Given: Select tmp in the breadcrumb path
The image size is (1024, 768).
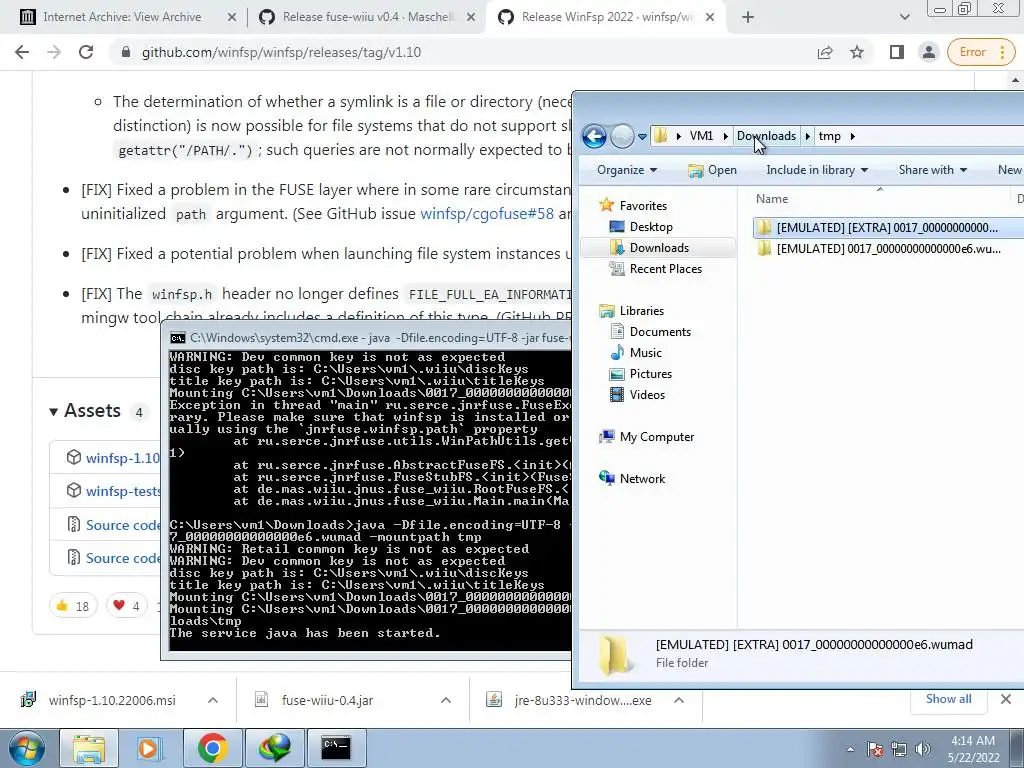Looking at the screenshot, I should pyautogui.click(x=829, y=136).
